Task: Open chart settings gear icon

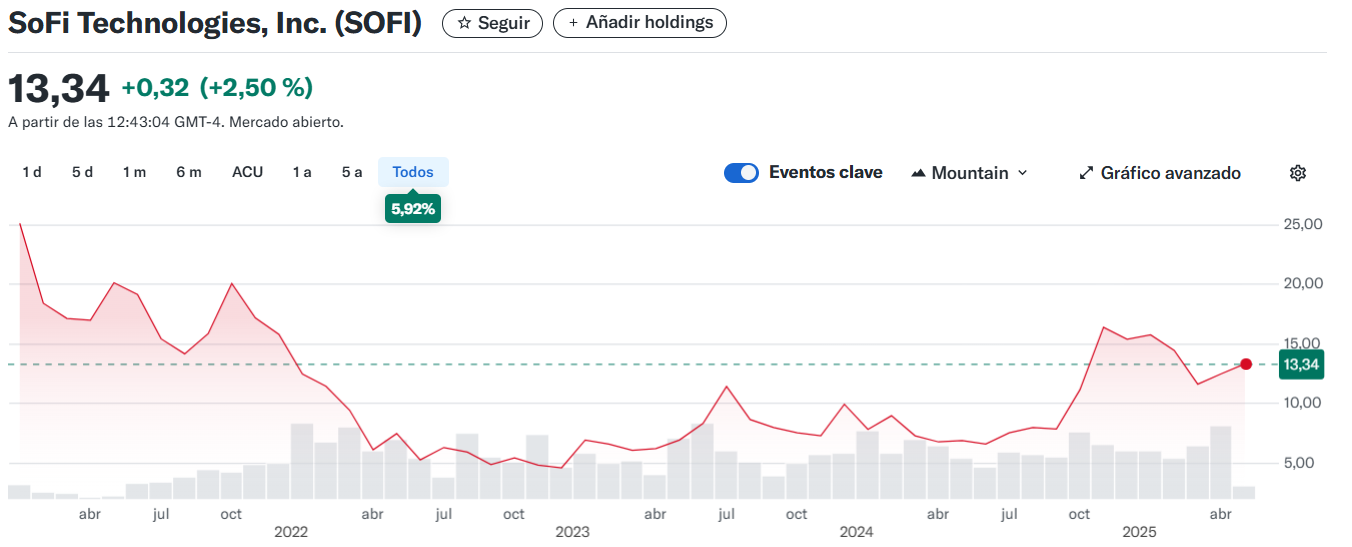Action: tap(1298, 173)
